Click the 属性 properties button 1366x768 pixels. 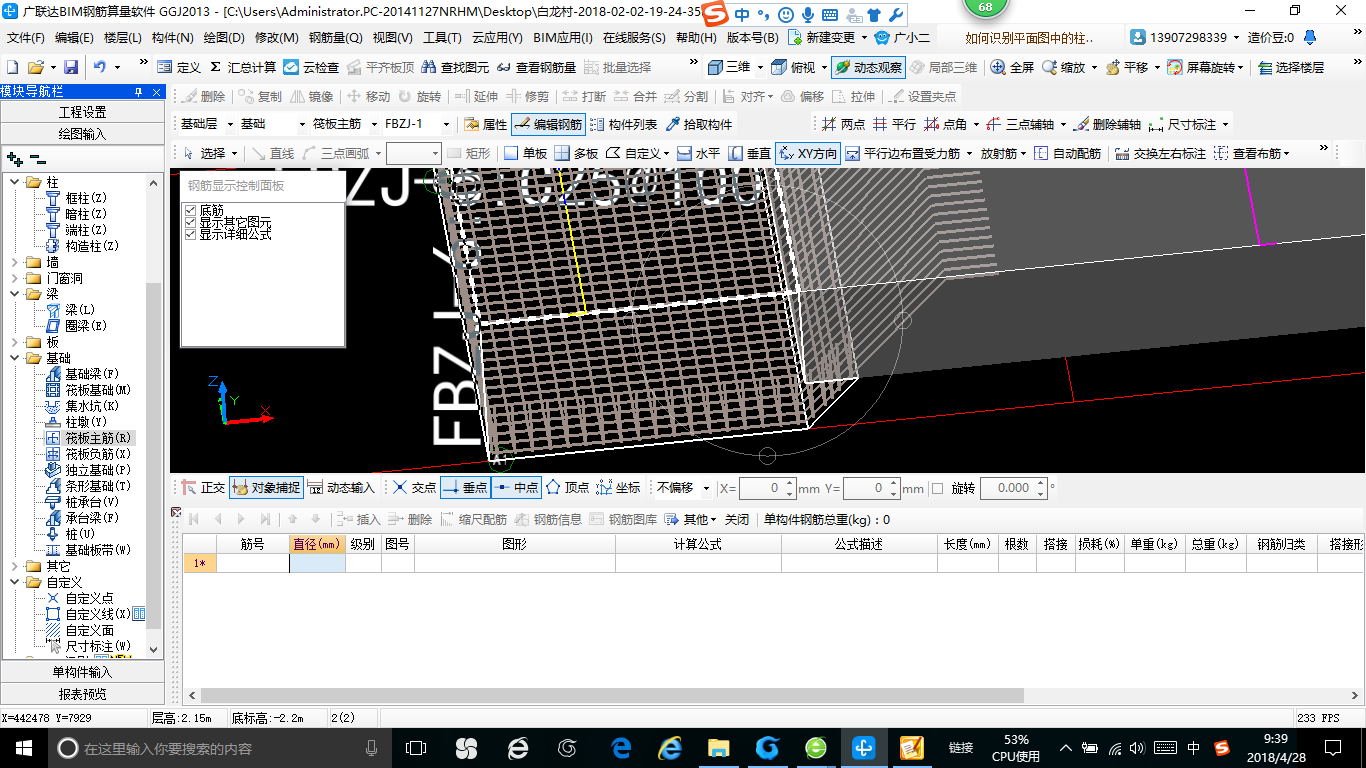pos(485,124)
